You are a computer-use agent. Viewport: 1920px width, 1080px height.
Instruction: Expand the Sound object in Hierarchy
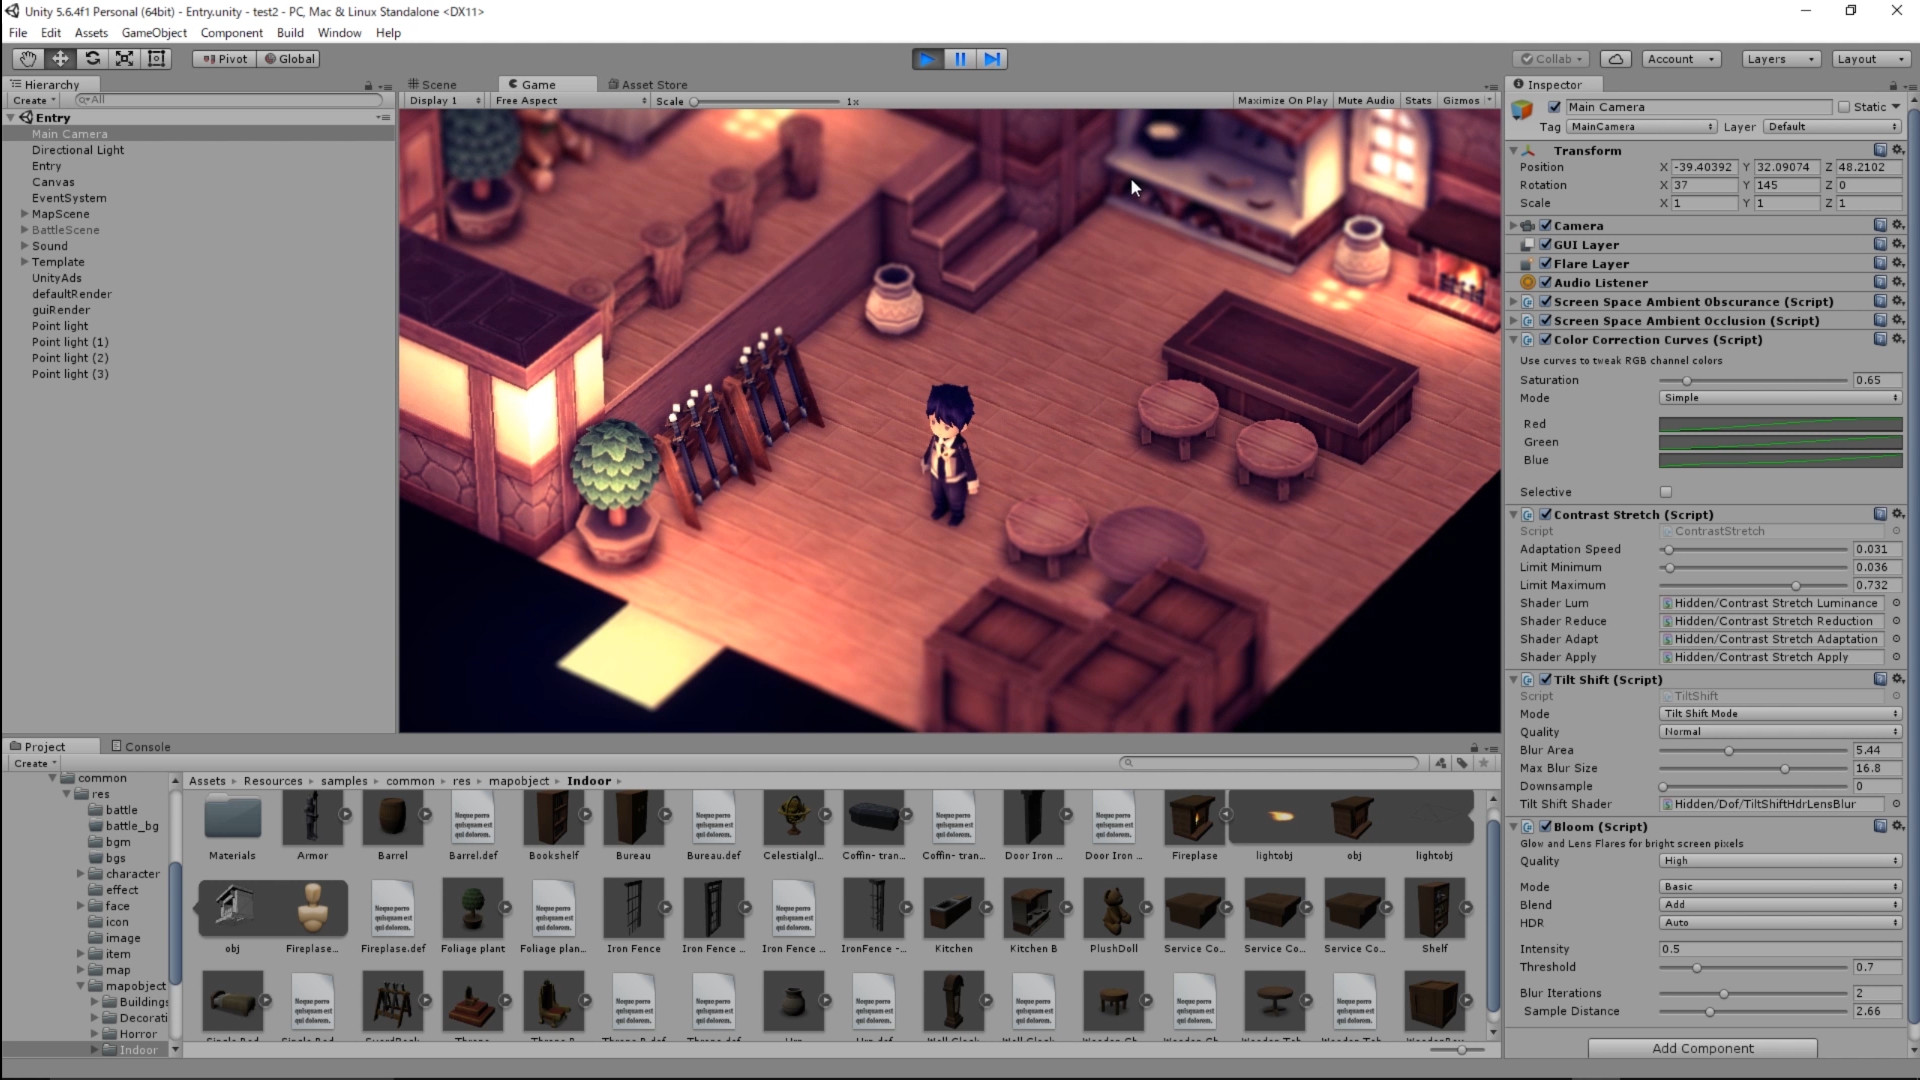coord(24,246)
